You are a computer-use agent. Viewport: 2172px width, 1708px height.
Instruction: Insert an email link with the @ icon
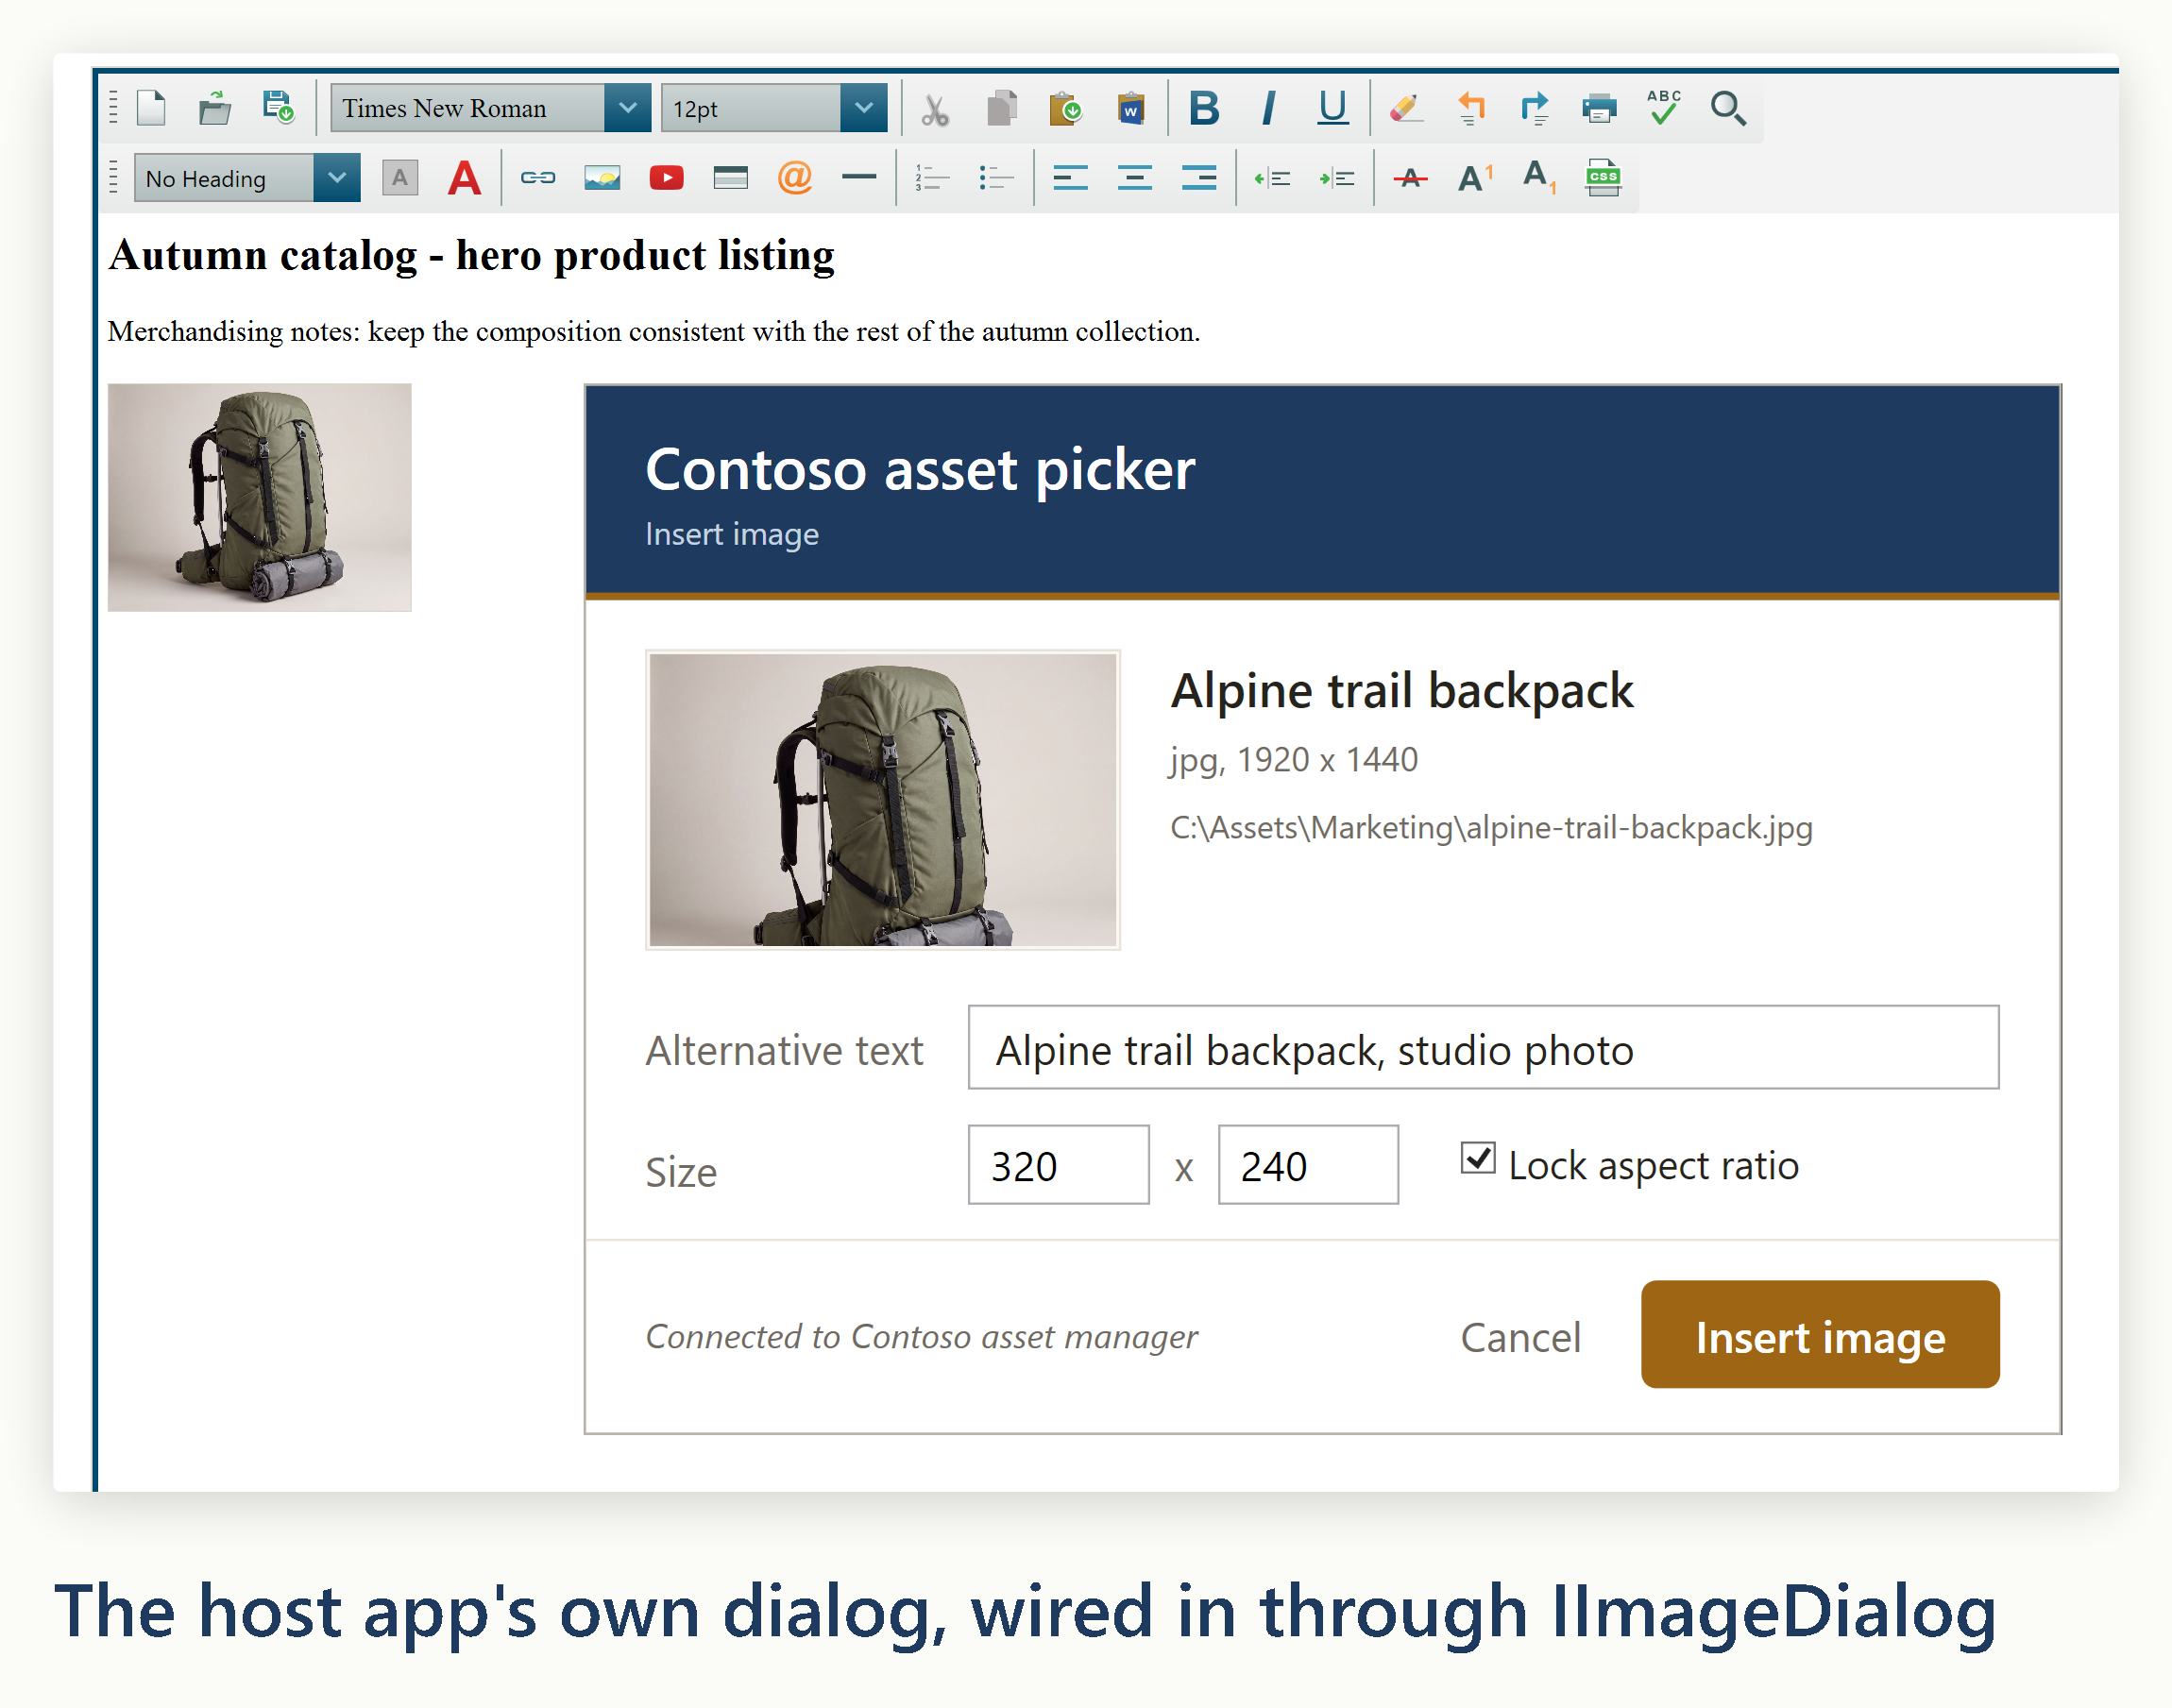[x=795, y=178]
